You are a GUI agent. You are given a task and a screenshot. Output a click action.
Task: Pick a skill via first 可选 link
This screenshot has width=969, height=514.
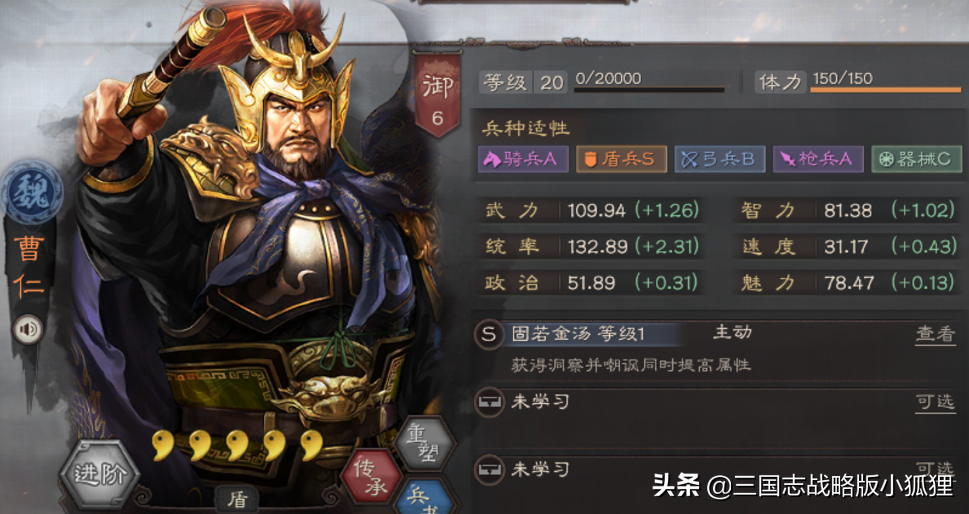[x=935, y=402]
